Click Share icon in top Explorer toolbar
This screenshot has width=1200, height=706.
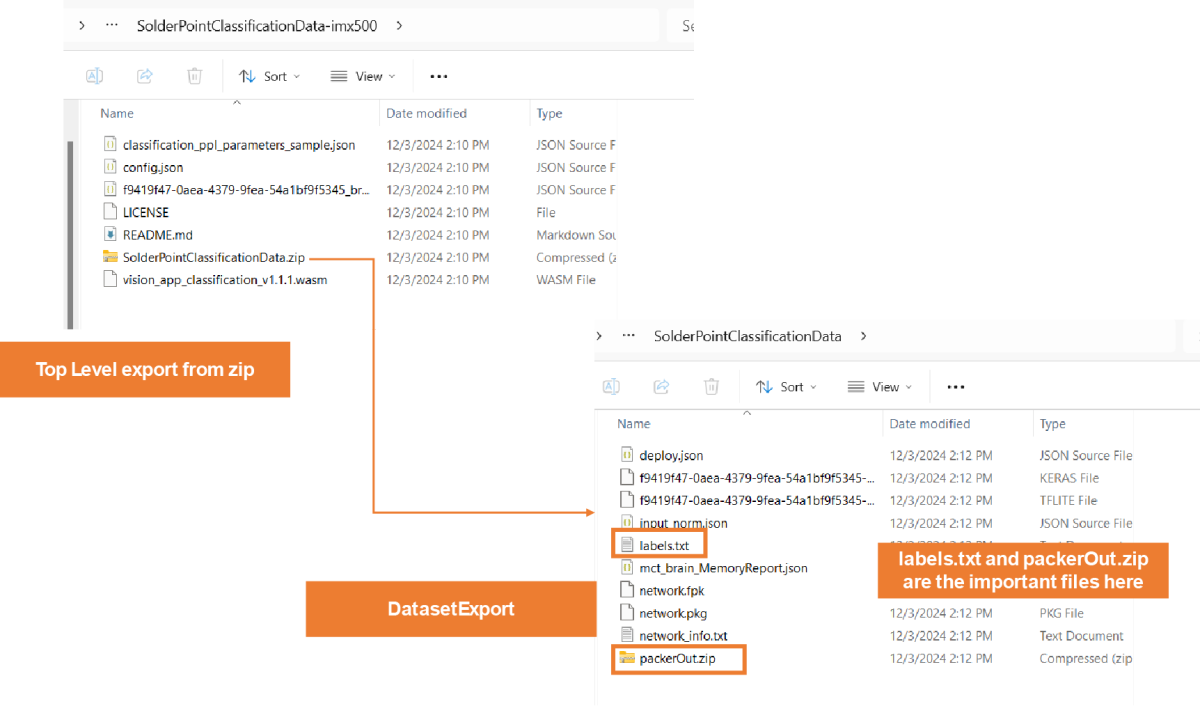(x=144, y=76)
